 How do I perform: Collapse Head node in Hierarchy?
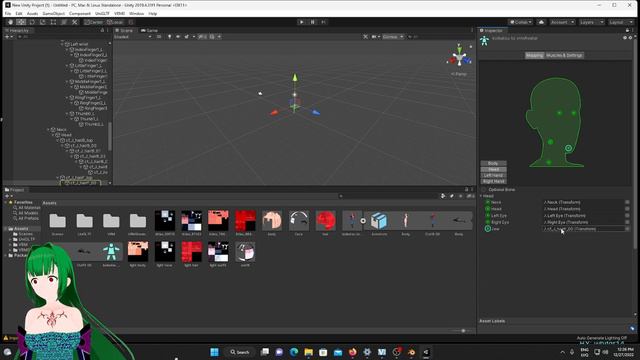[x=53, y=135]
